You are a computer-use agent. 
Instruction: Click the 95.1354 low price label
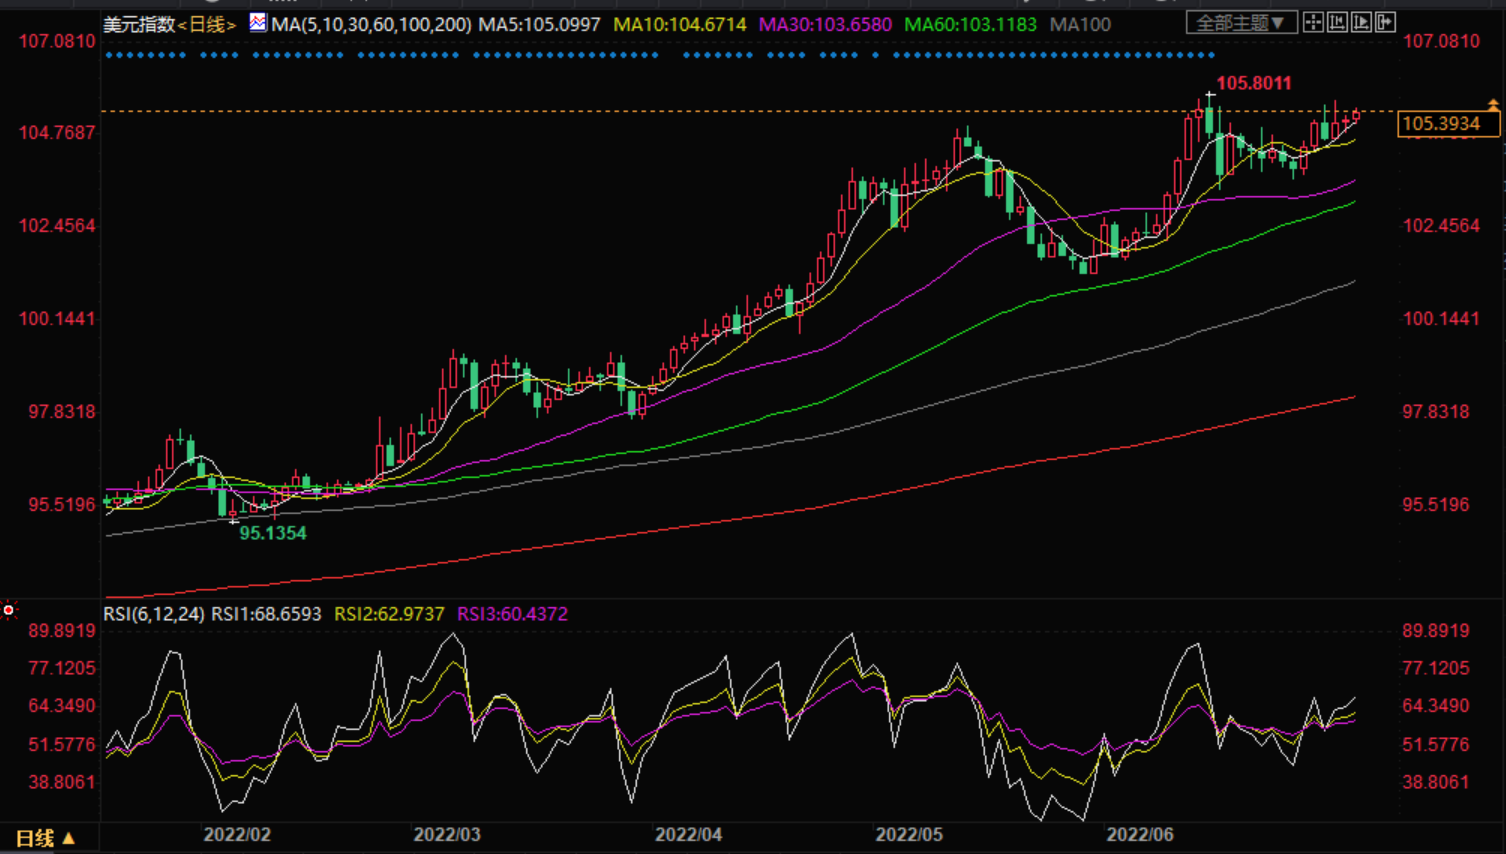click(x=273, y=533)
